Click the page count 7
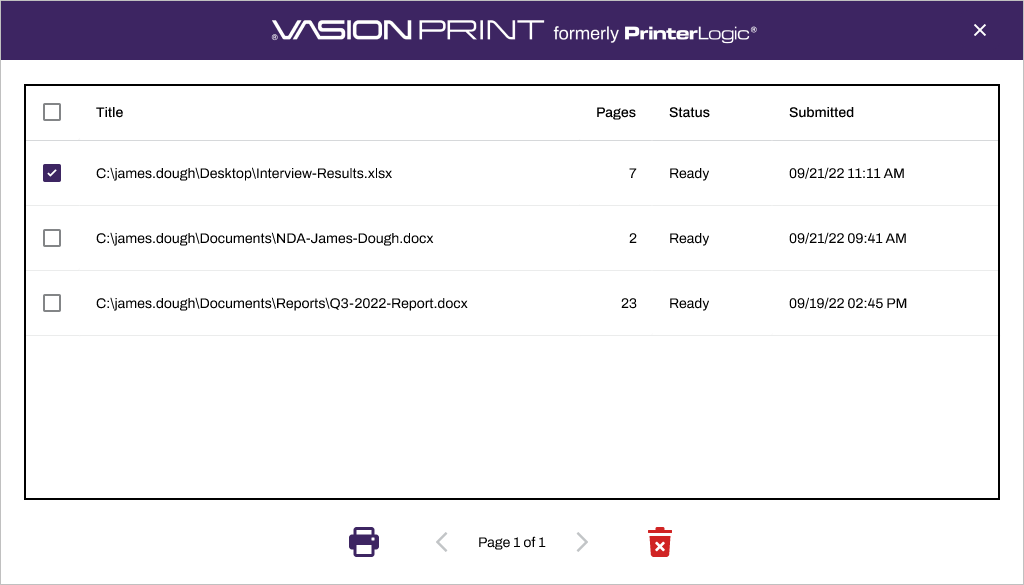Viewport: 1024px width, 585px height. [632, 174]
